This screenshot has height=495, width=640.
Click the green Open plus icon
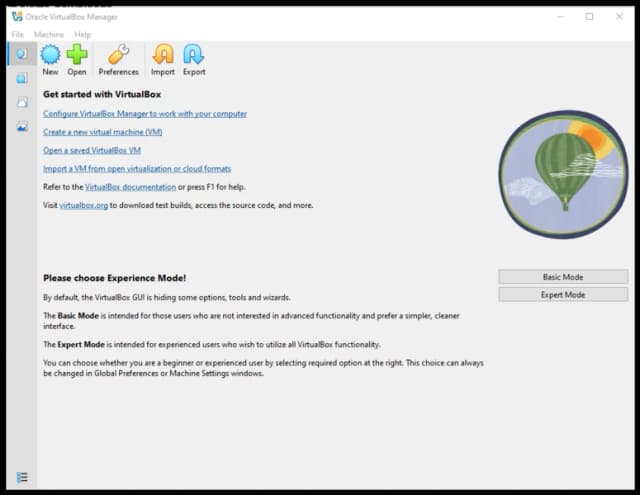click(77, 54)
